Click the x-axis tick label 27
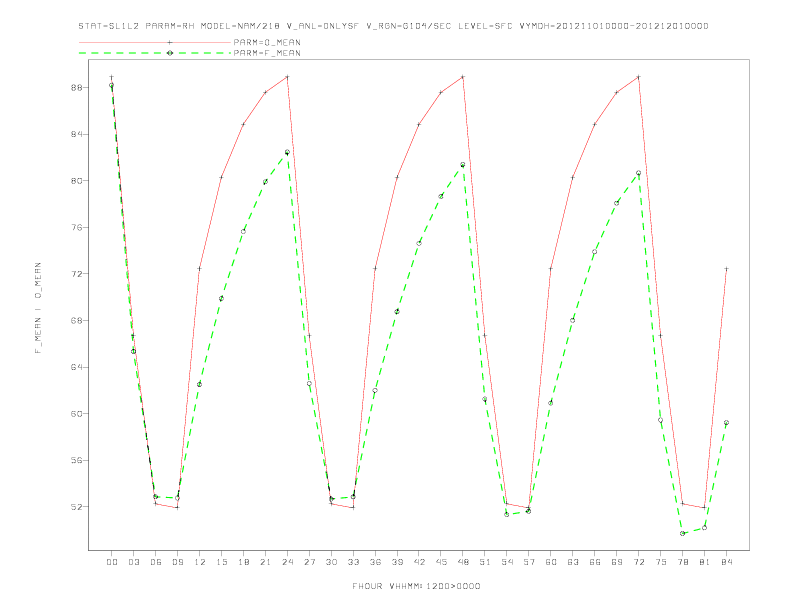 (x=309, y=562)
